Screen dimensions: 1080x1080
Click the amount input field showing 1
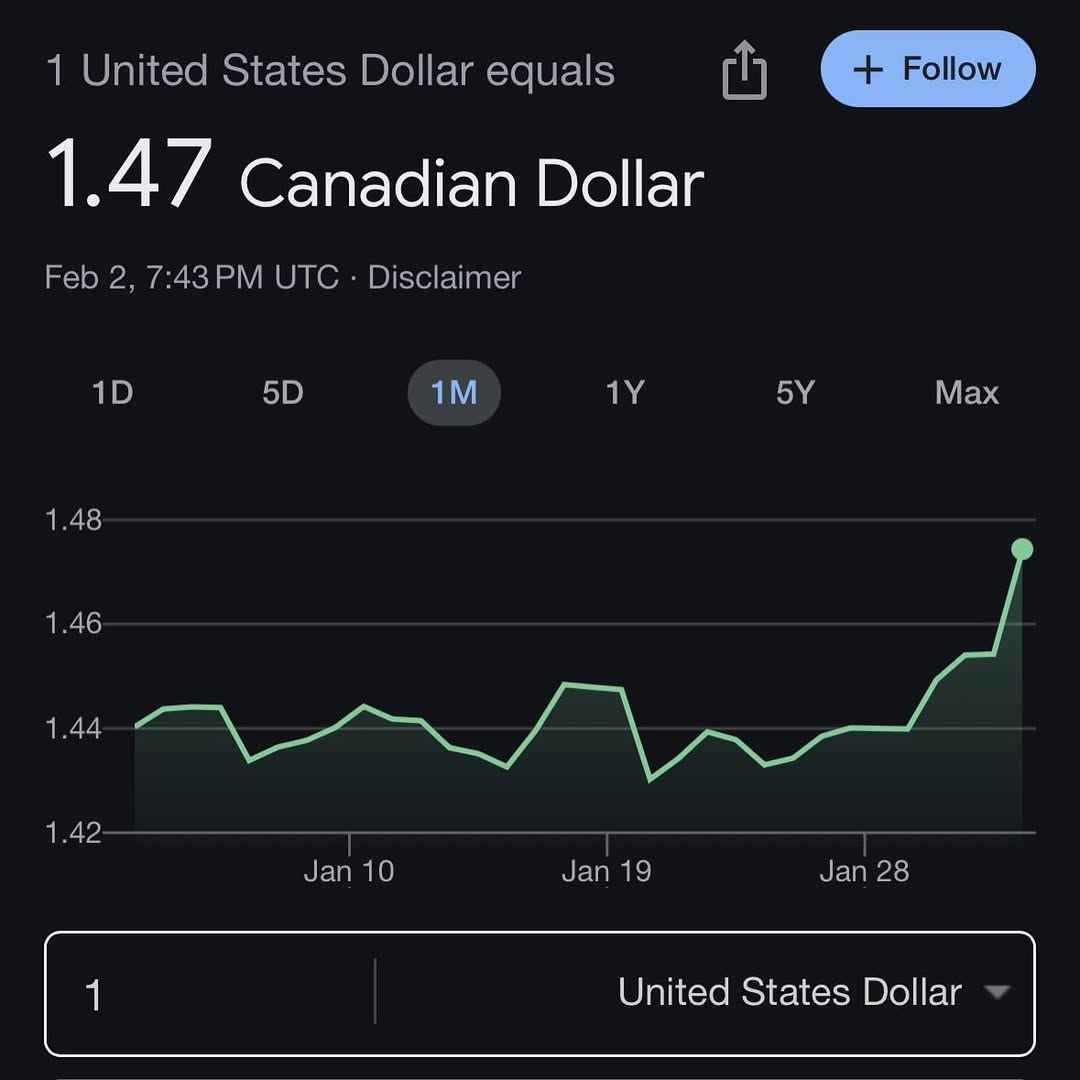tap(210, 993)
